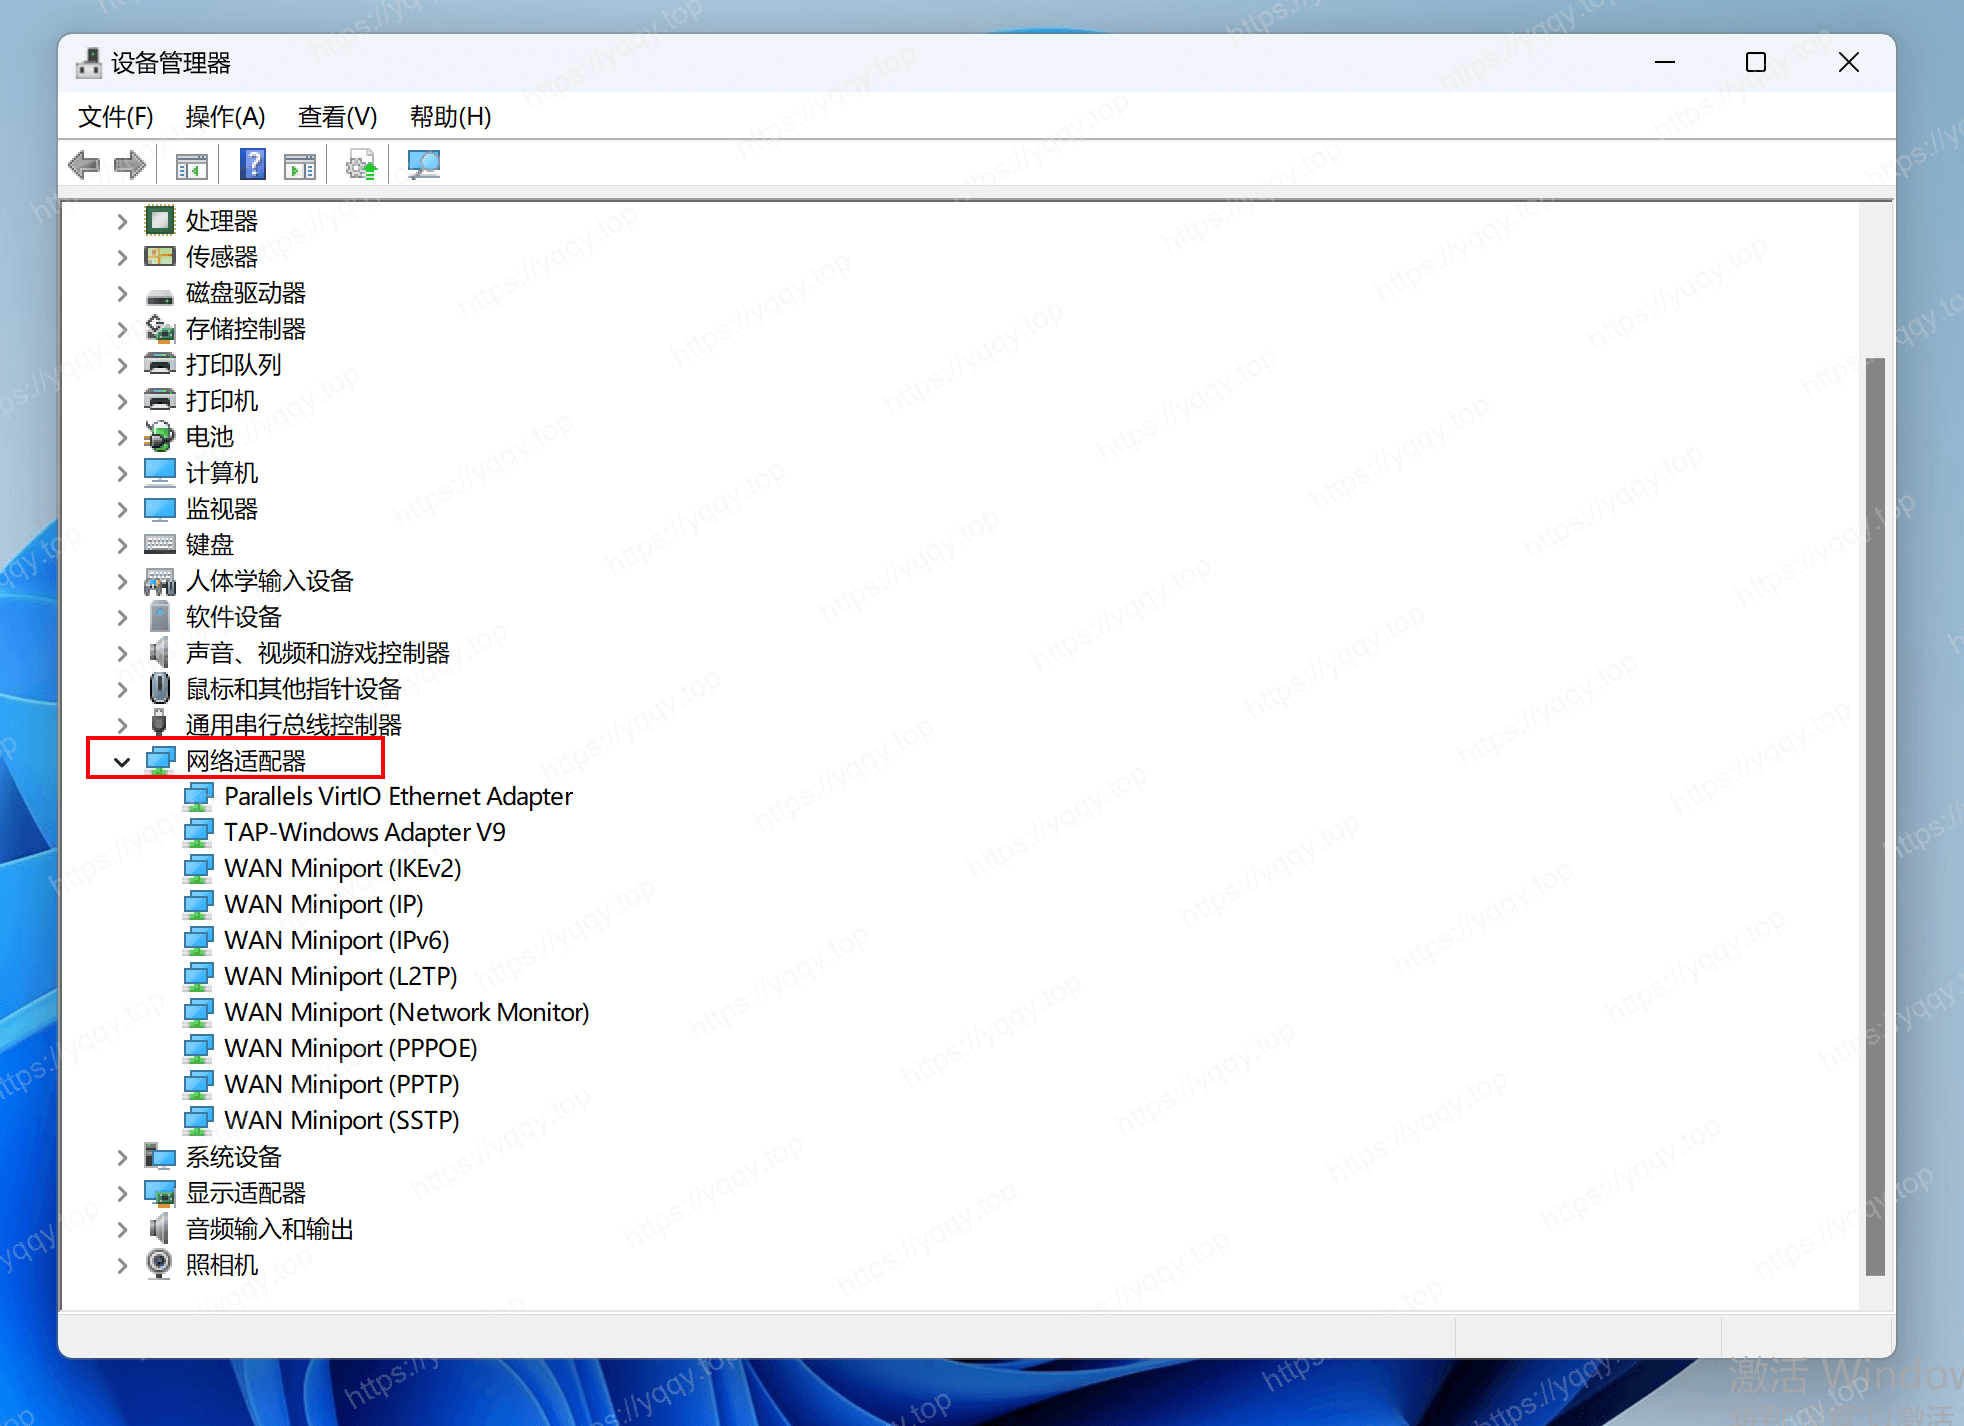Open the 操作(A) menu
This screenshot has height=1426, width=1964.
[225, 117]
